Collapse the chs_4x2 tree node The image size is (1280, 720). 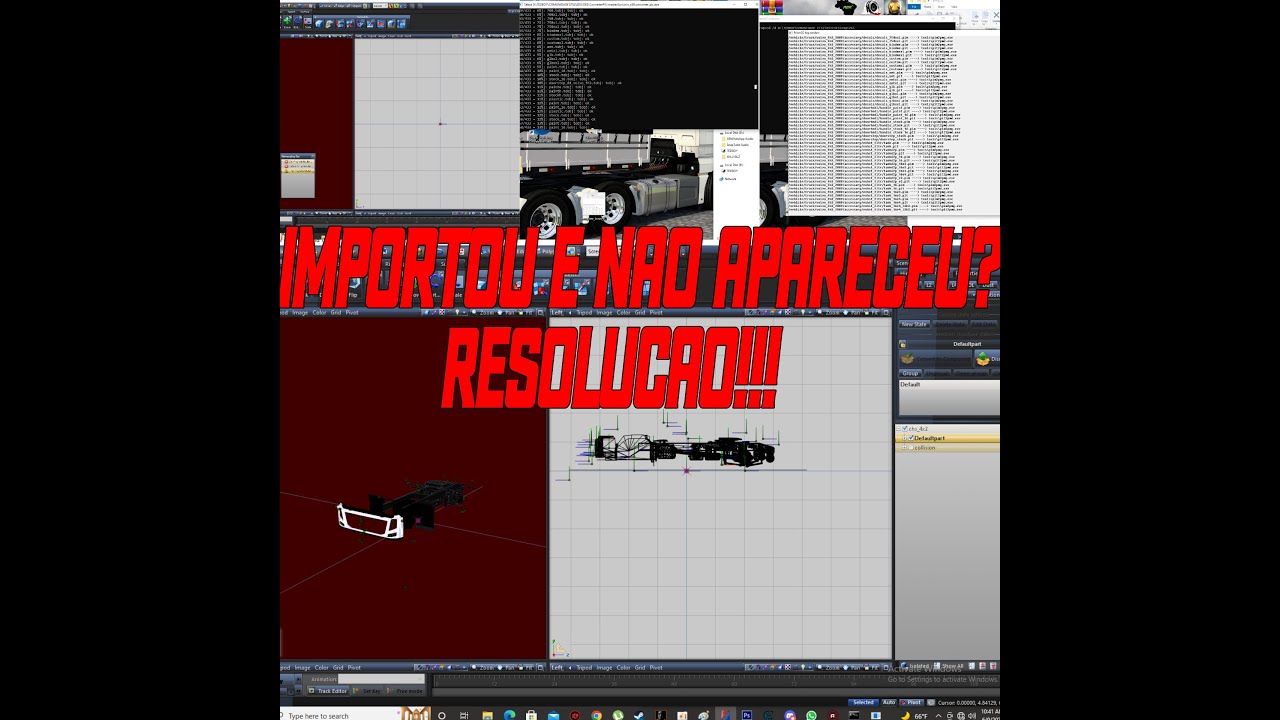pyautogui.click(x=898, y=429)
